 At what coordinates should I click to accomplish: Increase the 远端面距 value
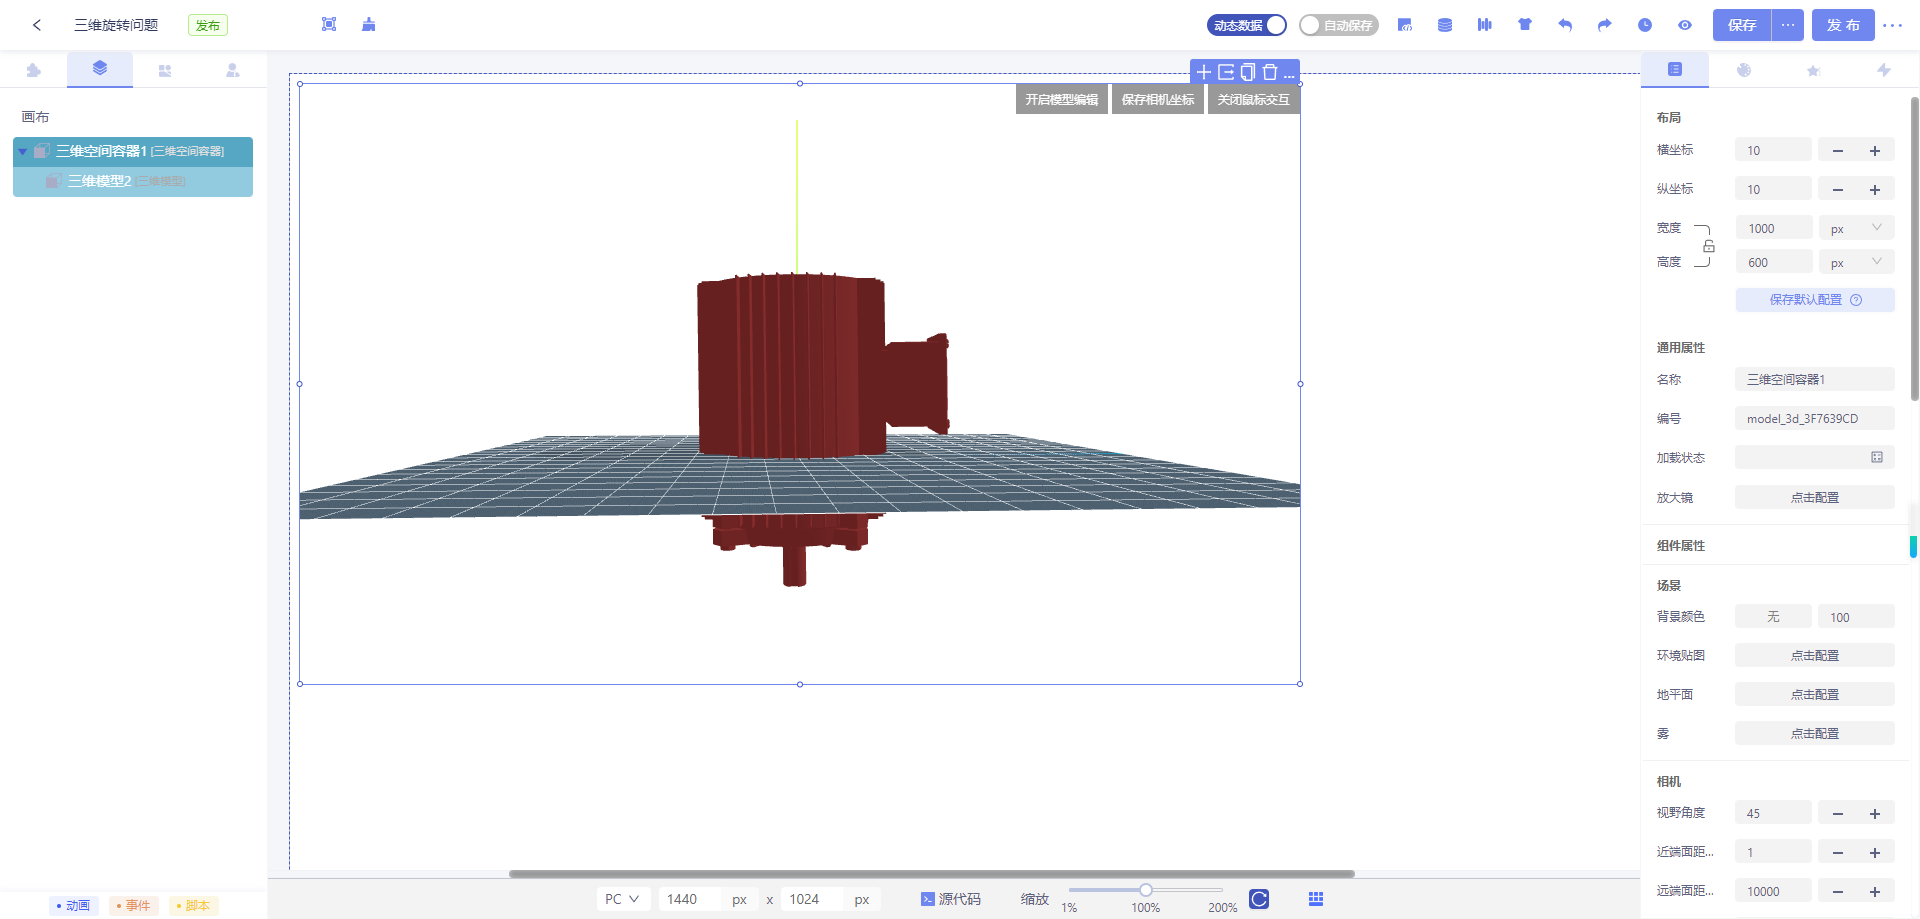click(x=1875, y=892)
